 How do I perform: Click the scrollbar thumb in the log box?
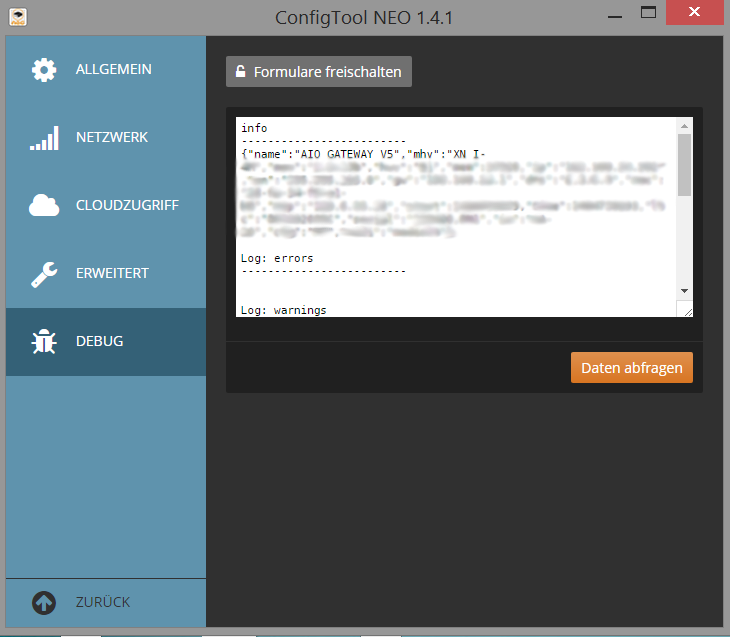[684, 165]
